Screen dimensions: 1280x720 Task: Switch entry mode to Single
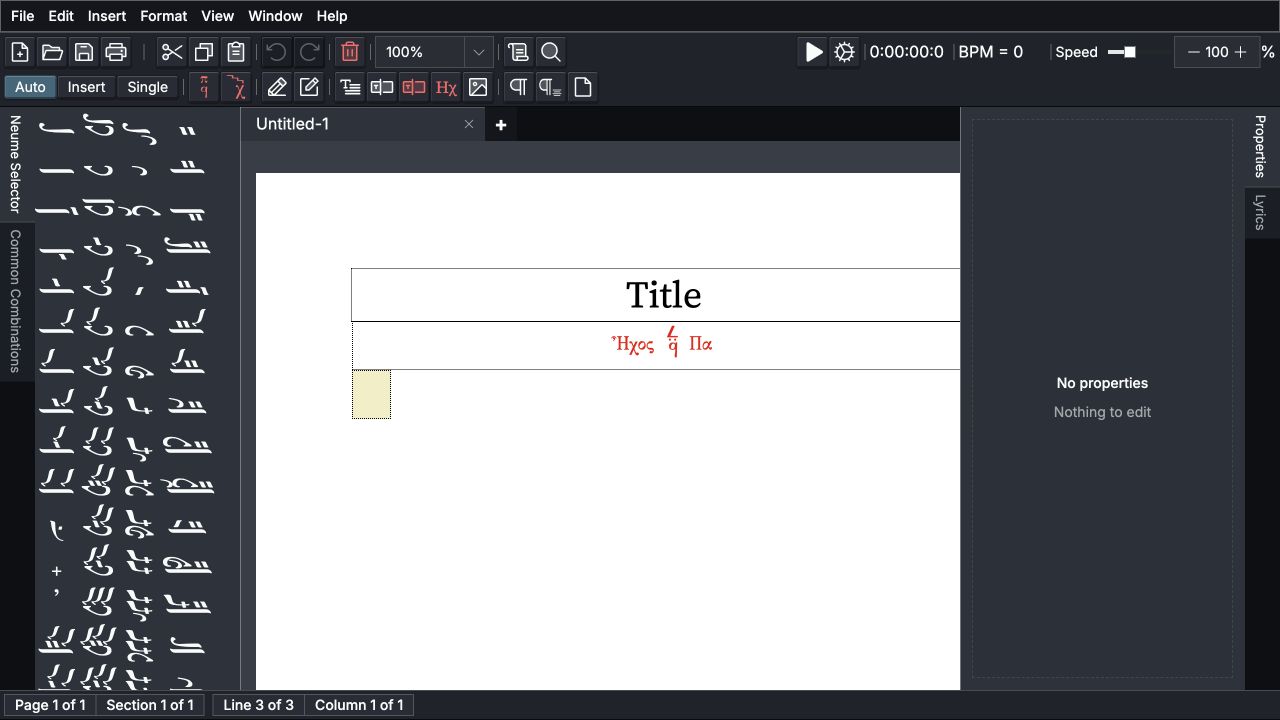148,87
